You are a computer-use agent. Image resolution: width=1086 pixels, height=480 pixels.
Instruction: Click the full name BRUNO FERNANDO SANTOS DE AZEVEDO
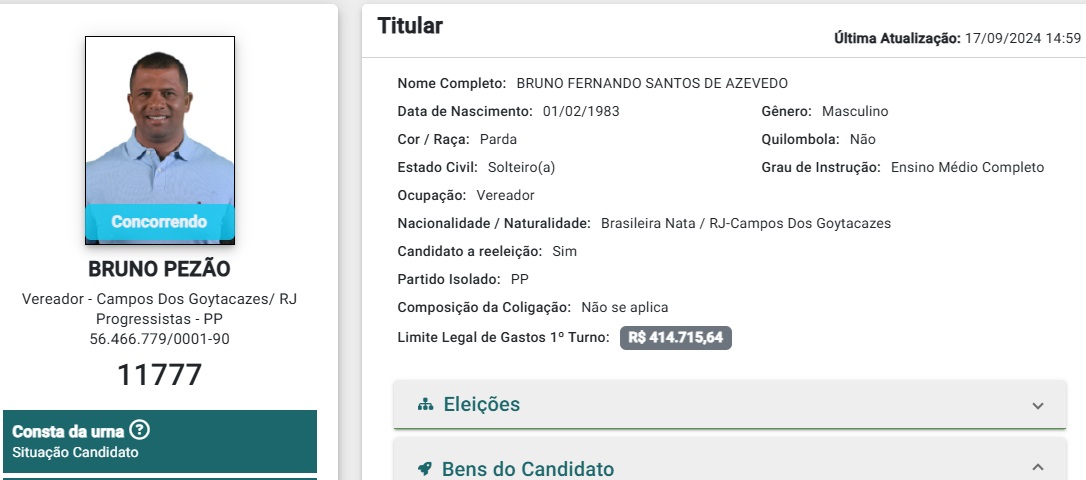[652, 83]
